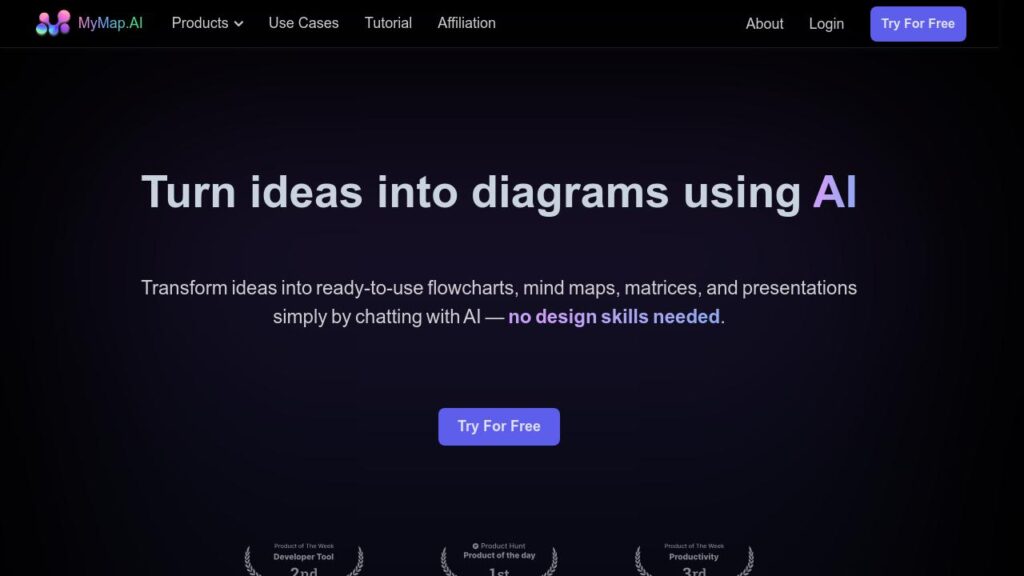Click the central Try For Free button
Viewport: 1024px width, 576px height.
pyautogui.click(x=498, y=426)
